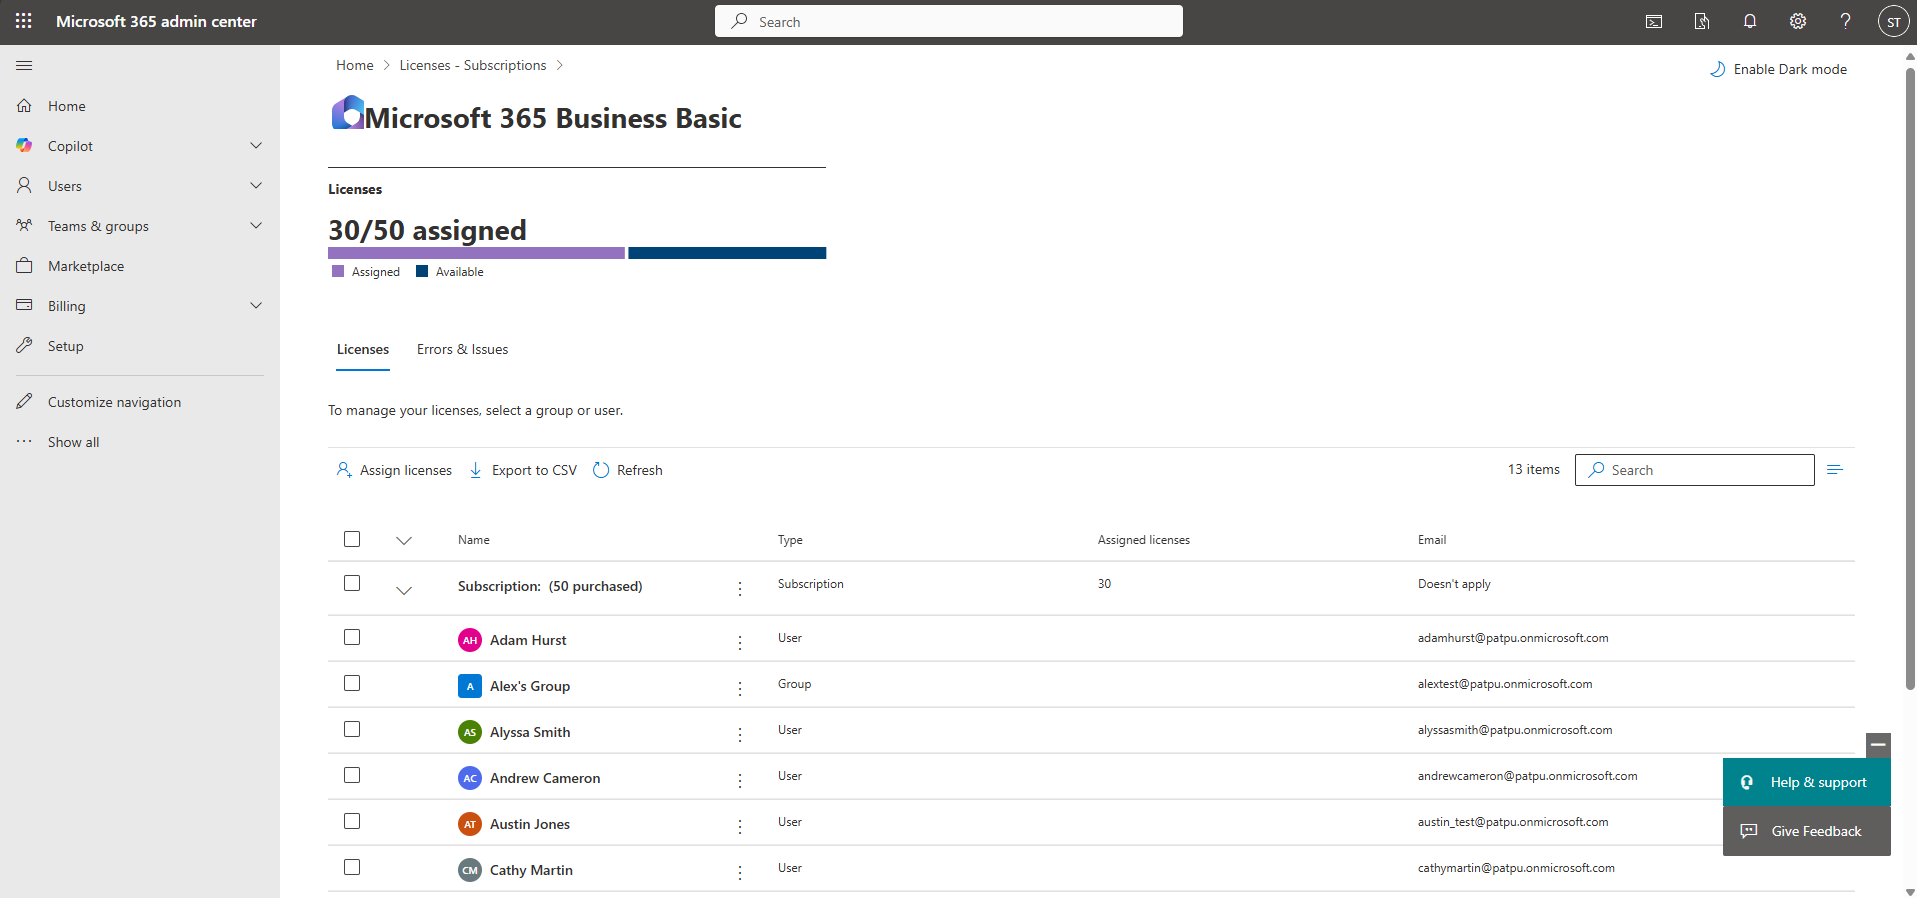Open more actions for Adam Hurst
Screen dimensions: 1917x898
pyautogui.click(x=740, y=642)
